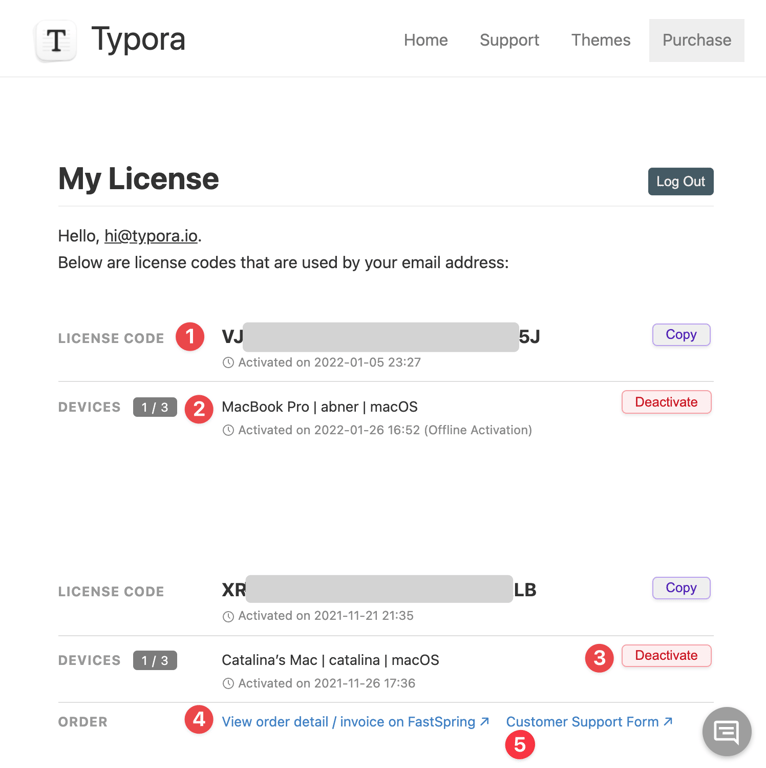Click the clock icon beside 2022-01-05 activation
Screen dimensions: 766x768
[228, 362]
